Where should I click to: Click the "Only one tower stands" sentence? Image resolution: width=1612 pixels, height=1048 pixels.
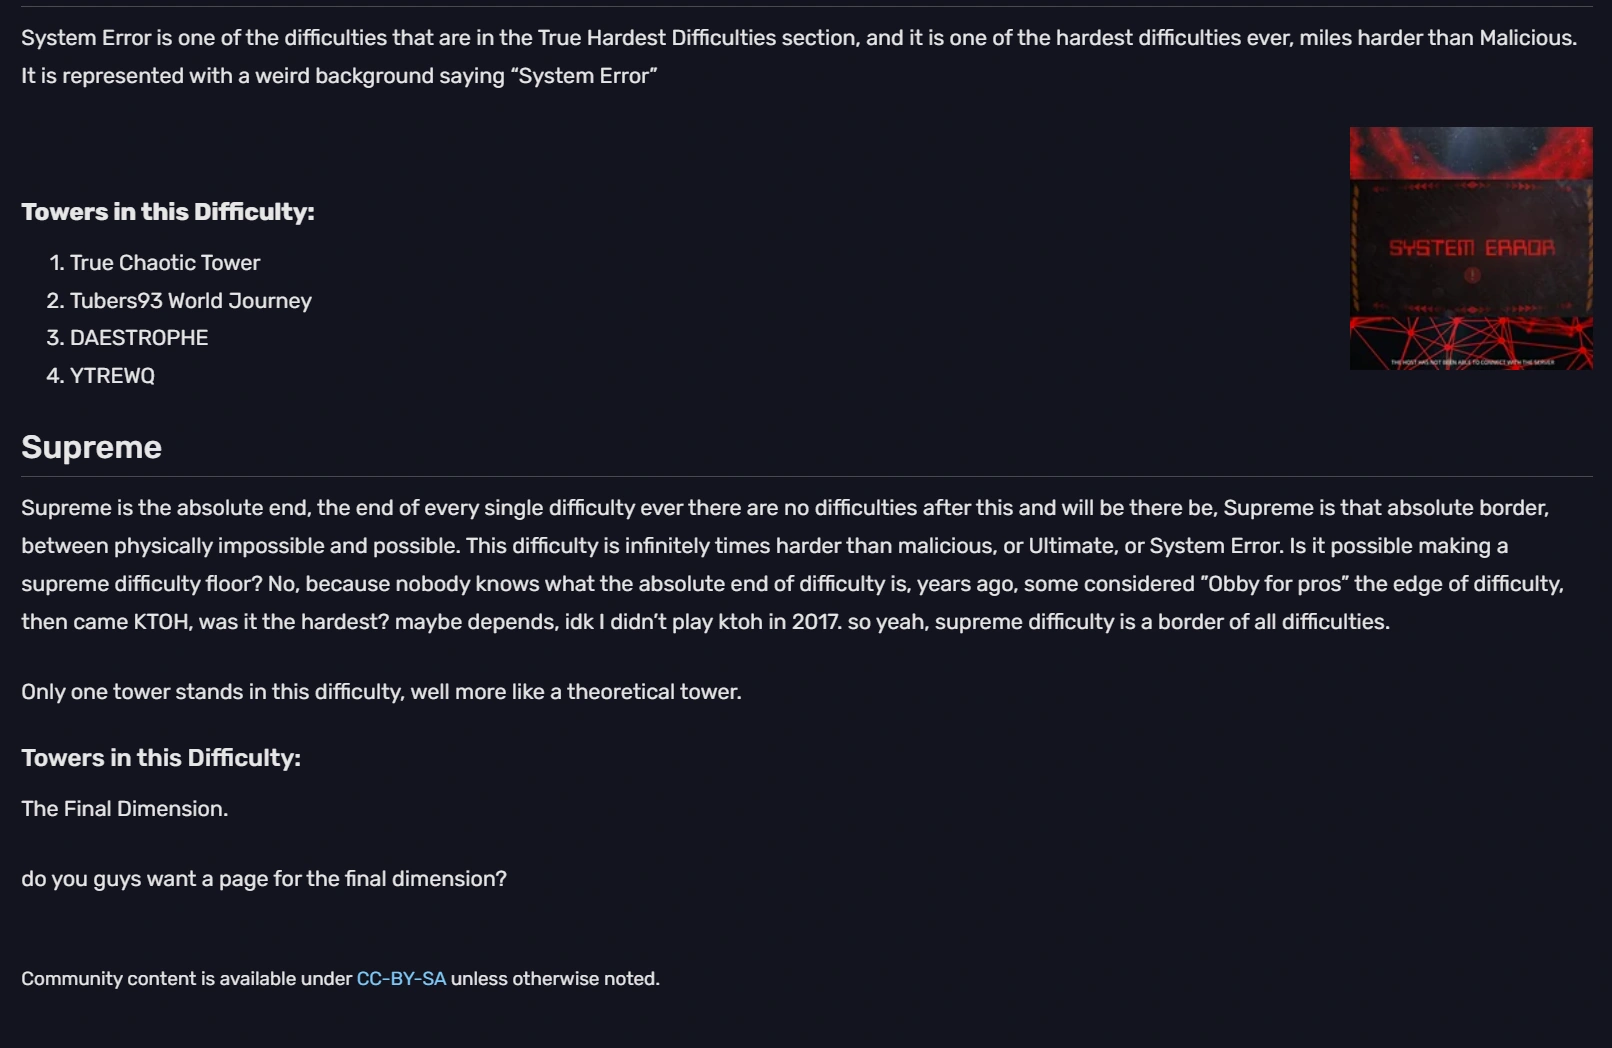[381, 692]
